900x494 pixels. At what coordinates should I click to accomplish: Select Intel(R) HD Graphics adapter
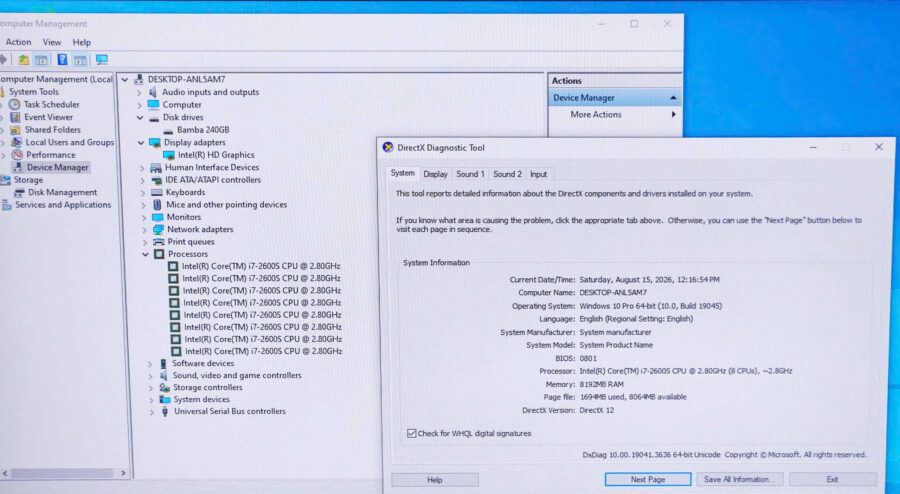pos(216,155)
